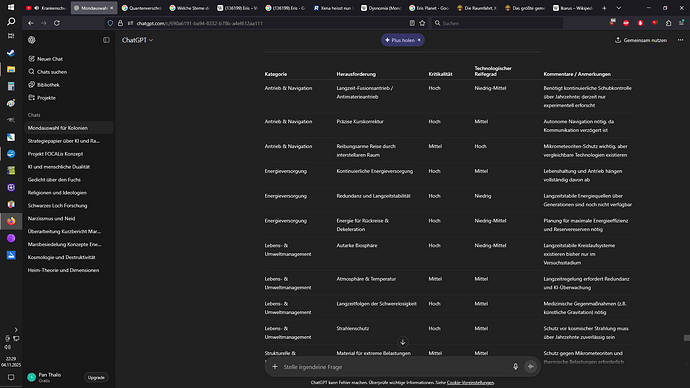This screenshot has width=690, height=388.
Task: Open chat Religionen und Ideologien
Action: [69, 193]
